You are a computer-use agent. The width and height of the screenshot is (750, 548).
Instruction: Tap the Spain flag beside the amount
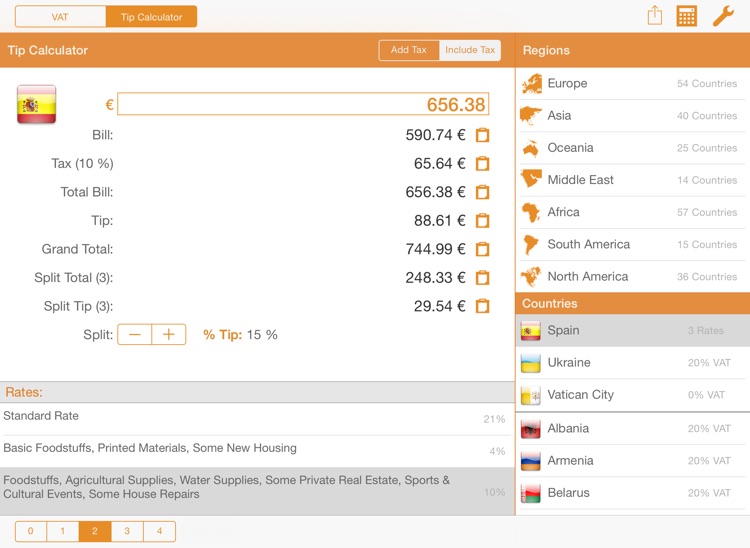(36, 104)
